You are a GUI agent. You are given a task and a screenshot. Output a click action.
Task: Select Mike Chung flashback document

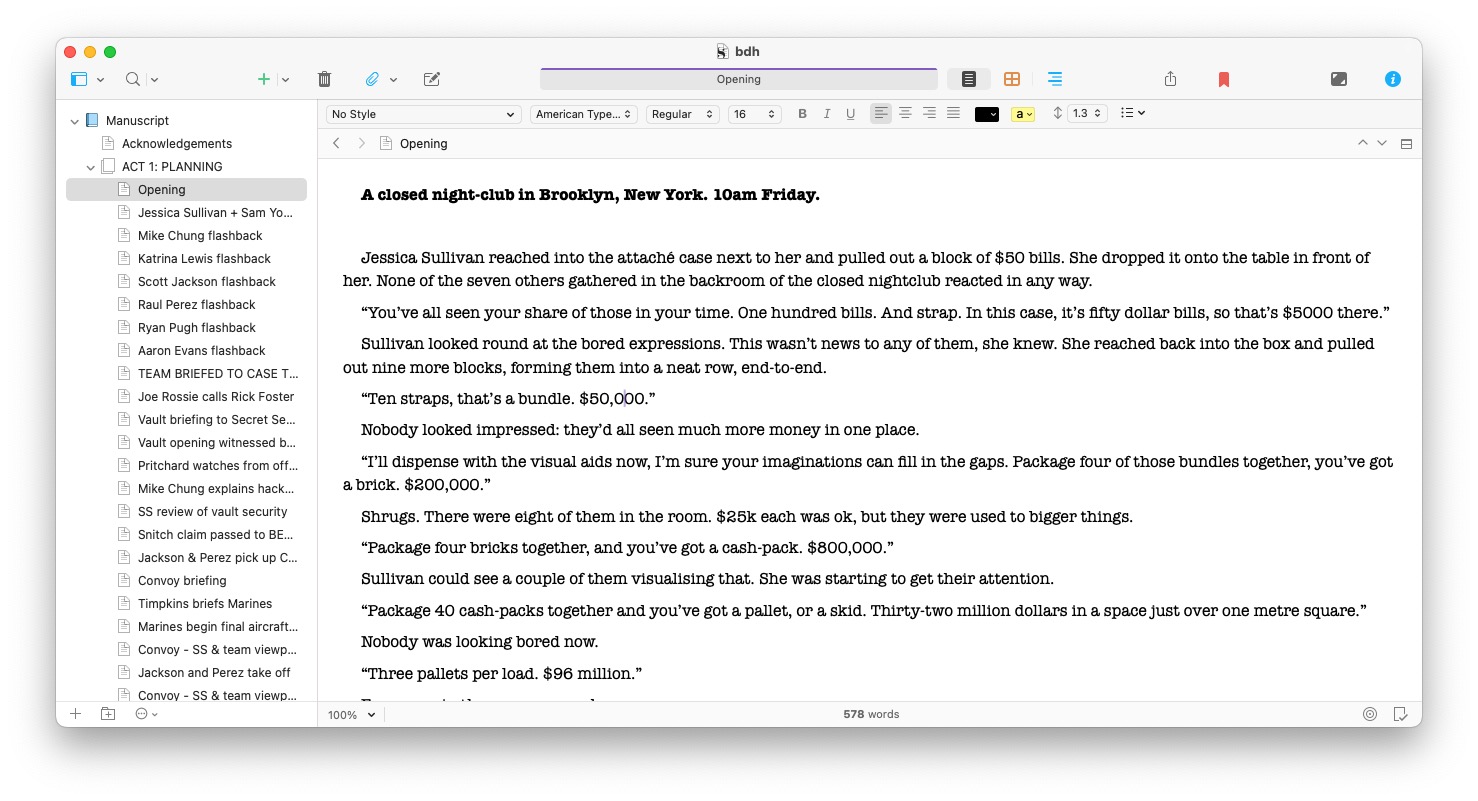click(200, 236)
